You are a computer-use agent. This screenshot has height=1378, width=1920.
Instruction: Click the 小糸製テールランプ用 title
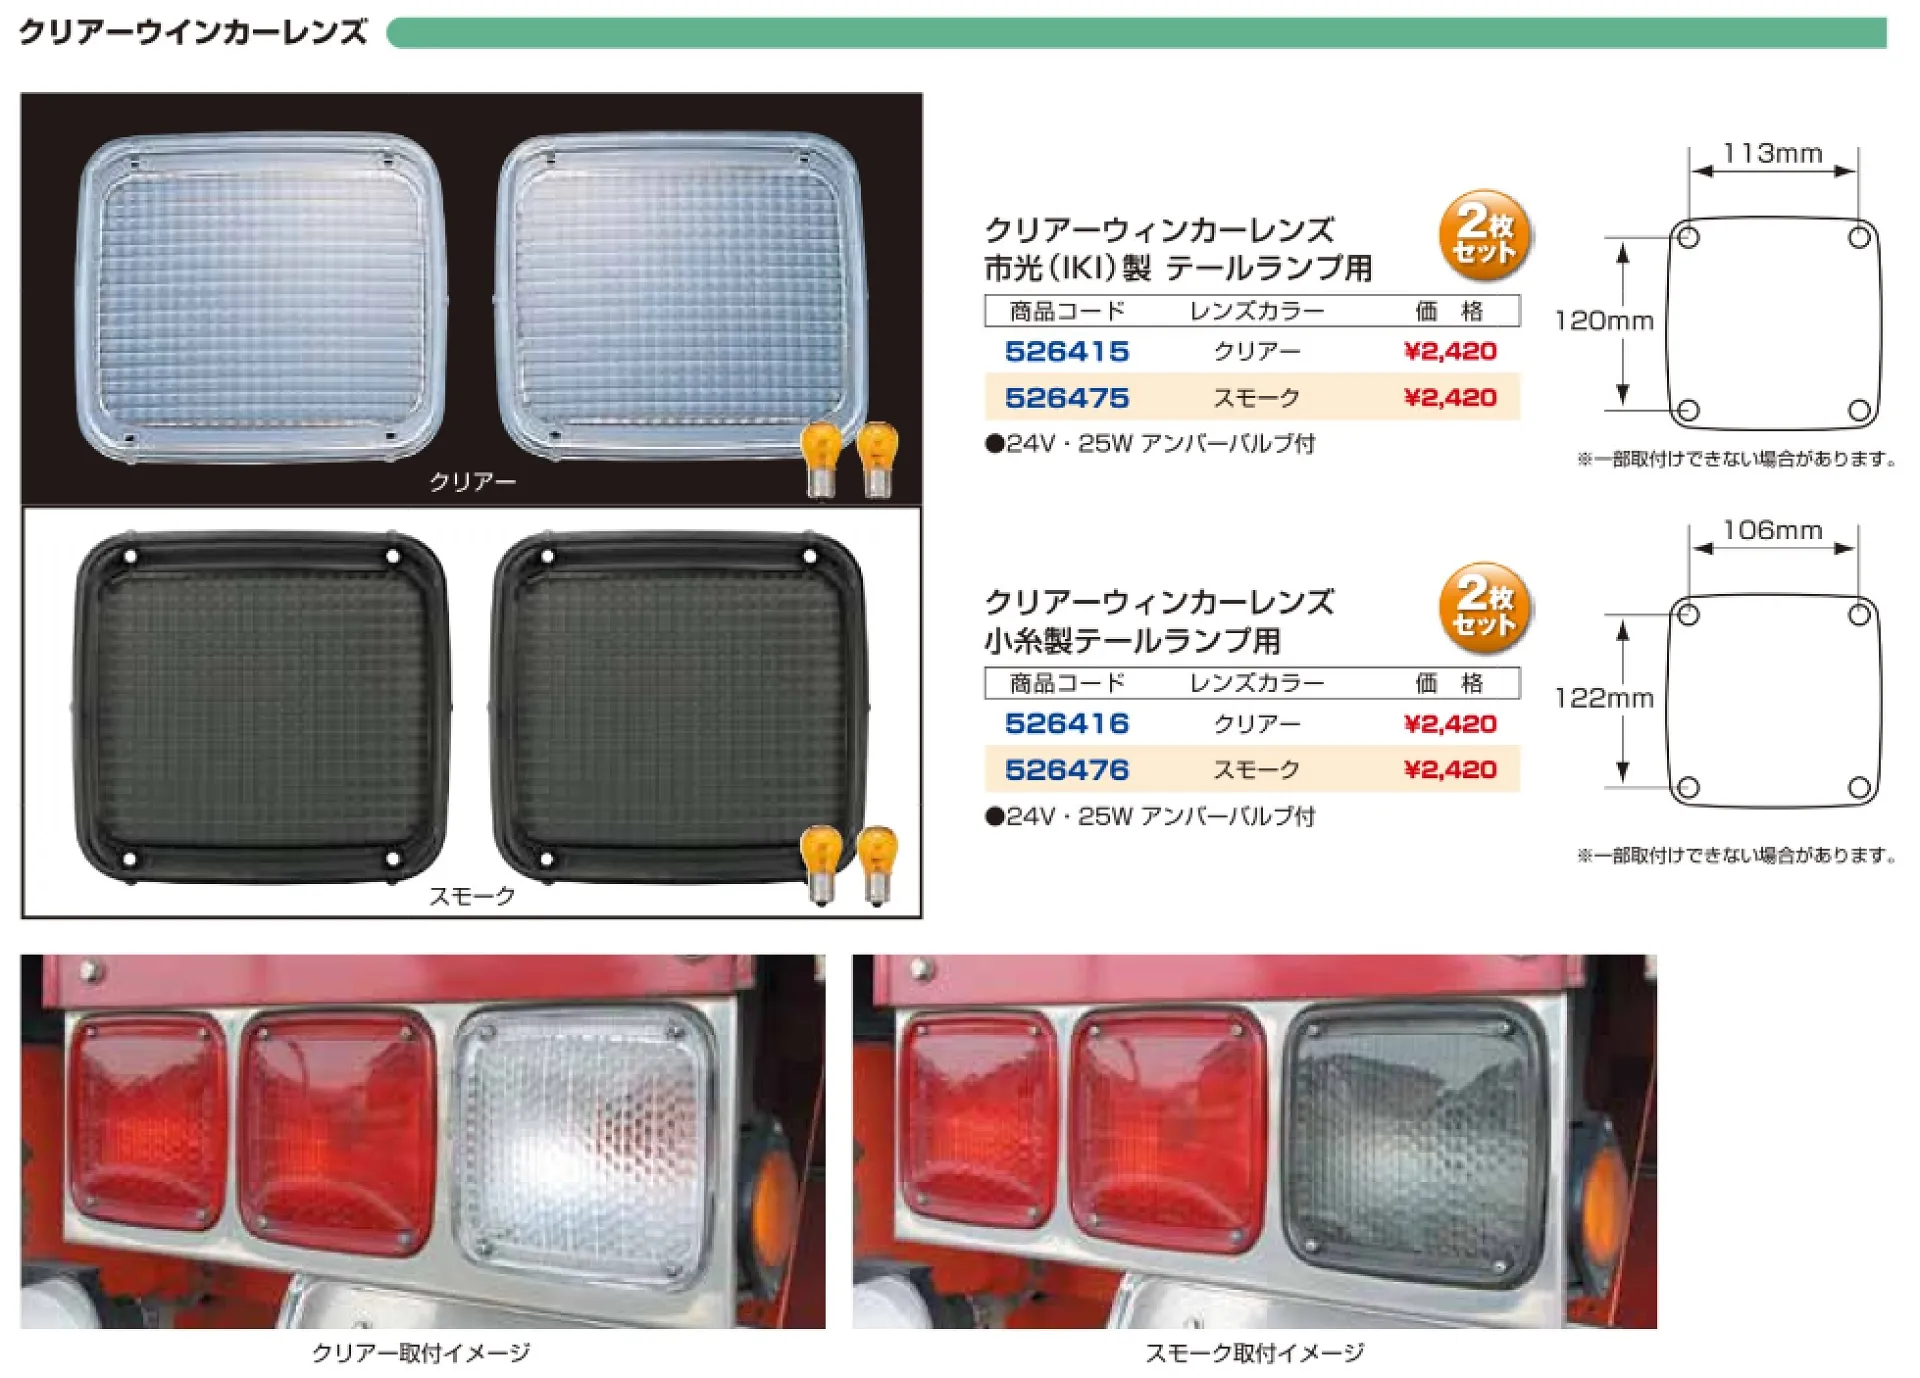[1132, 640]
